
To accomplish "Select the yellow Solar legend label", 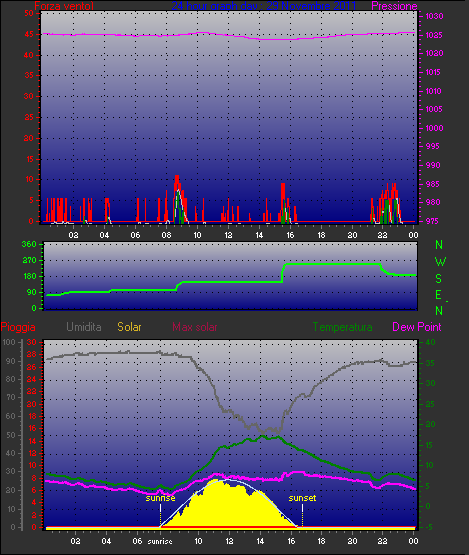I will point(129,327).
